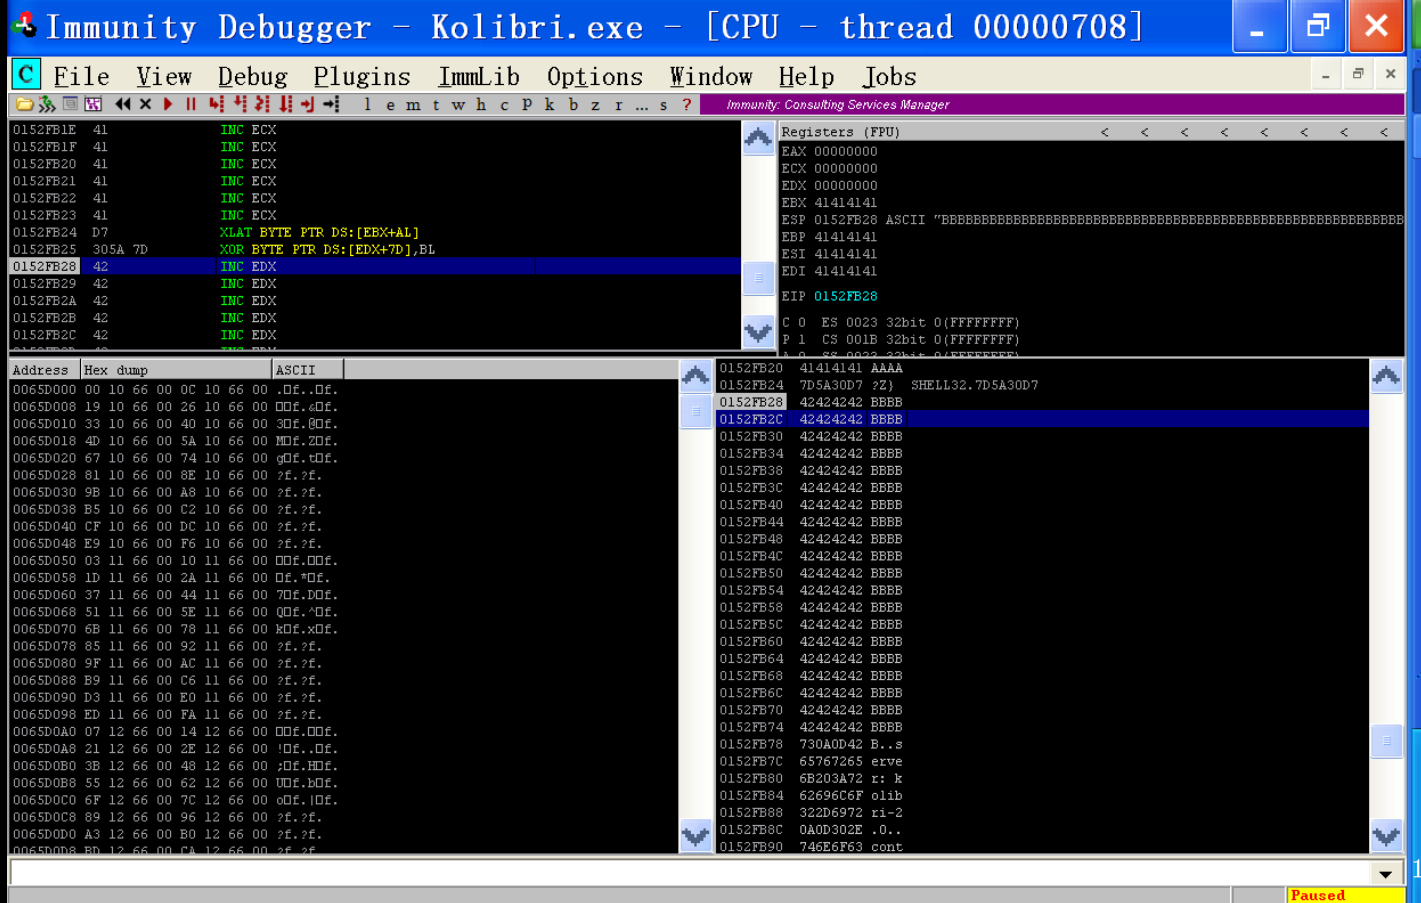Open the Debug menu
The height and width of the screenshot is (903, 1421).
click(x=252, y=76)
